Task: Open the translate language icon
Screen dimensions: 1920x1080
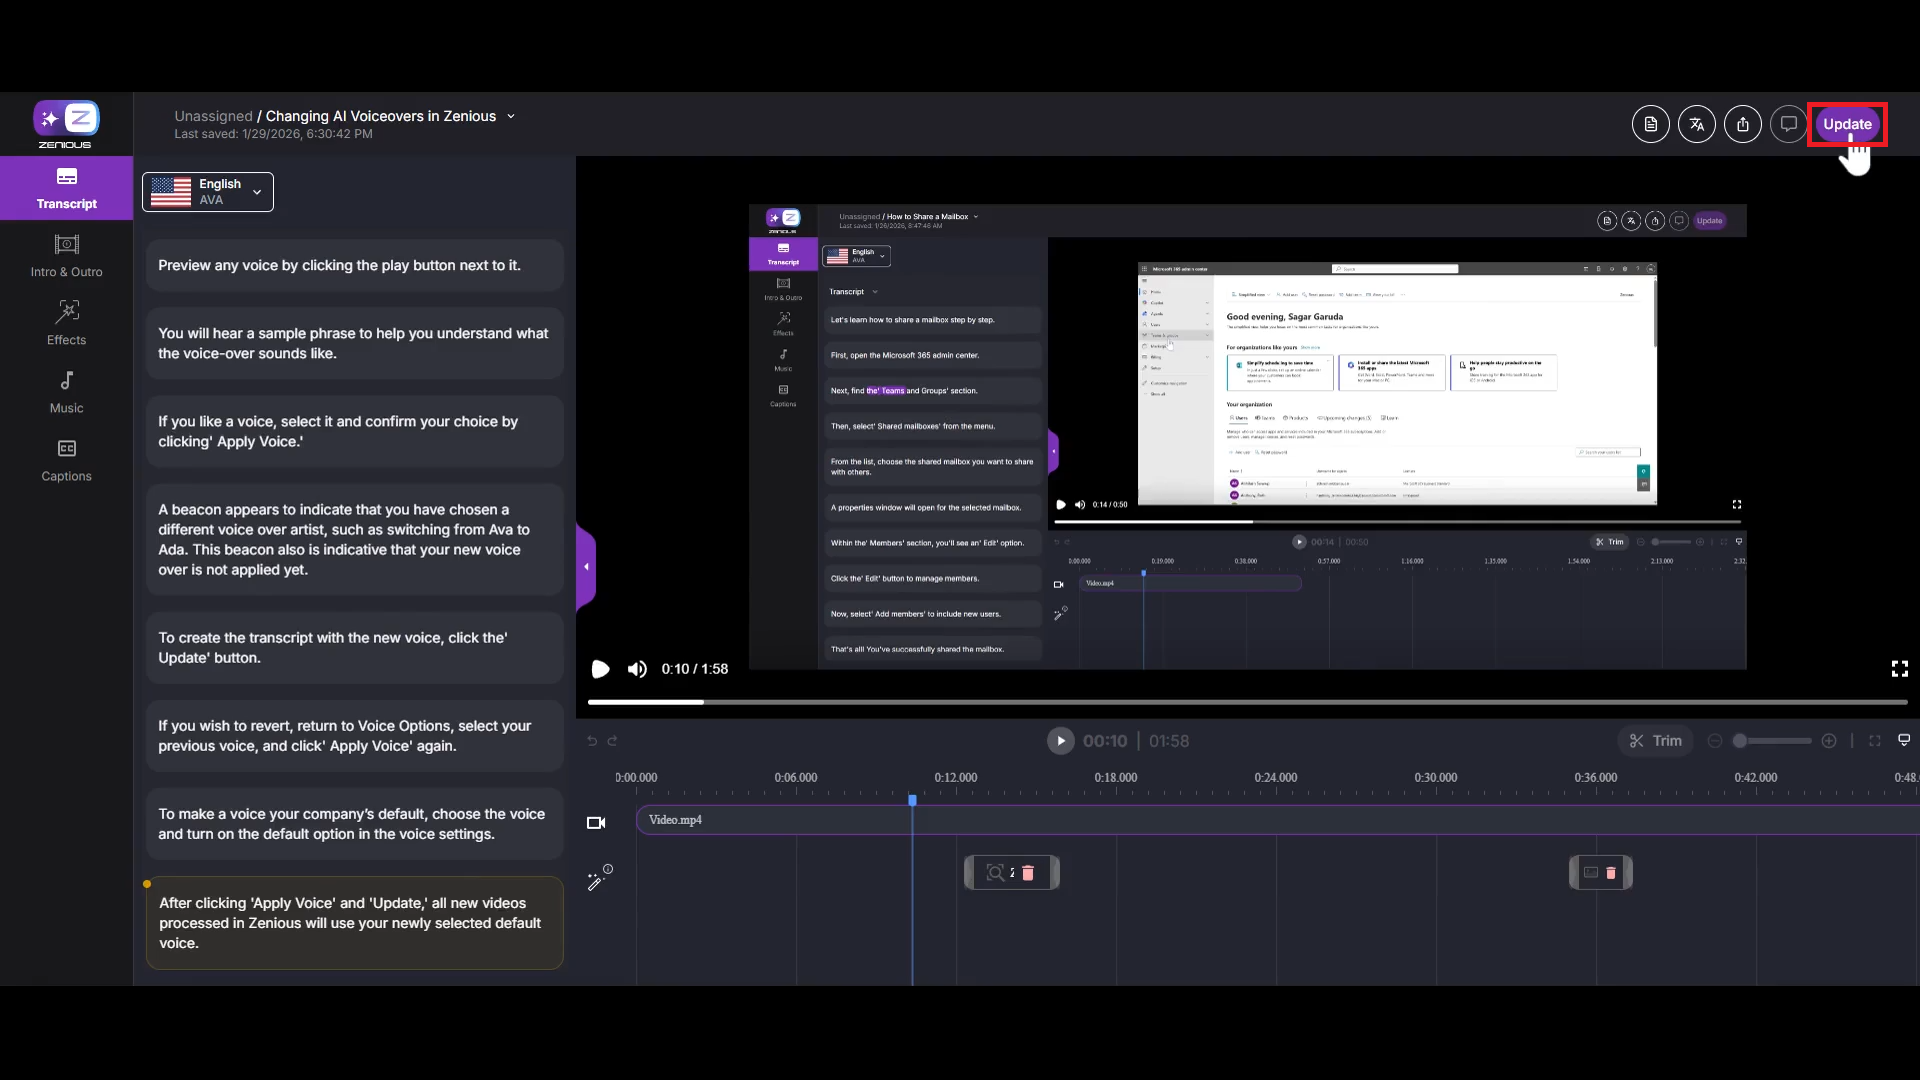Action: click(1697, 124)
